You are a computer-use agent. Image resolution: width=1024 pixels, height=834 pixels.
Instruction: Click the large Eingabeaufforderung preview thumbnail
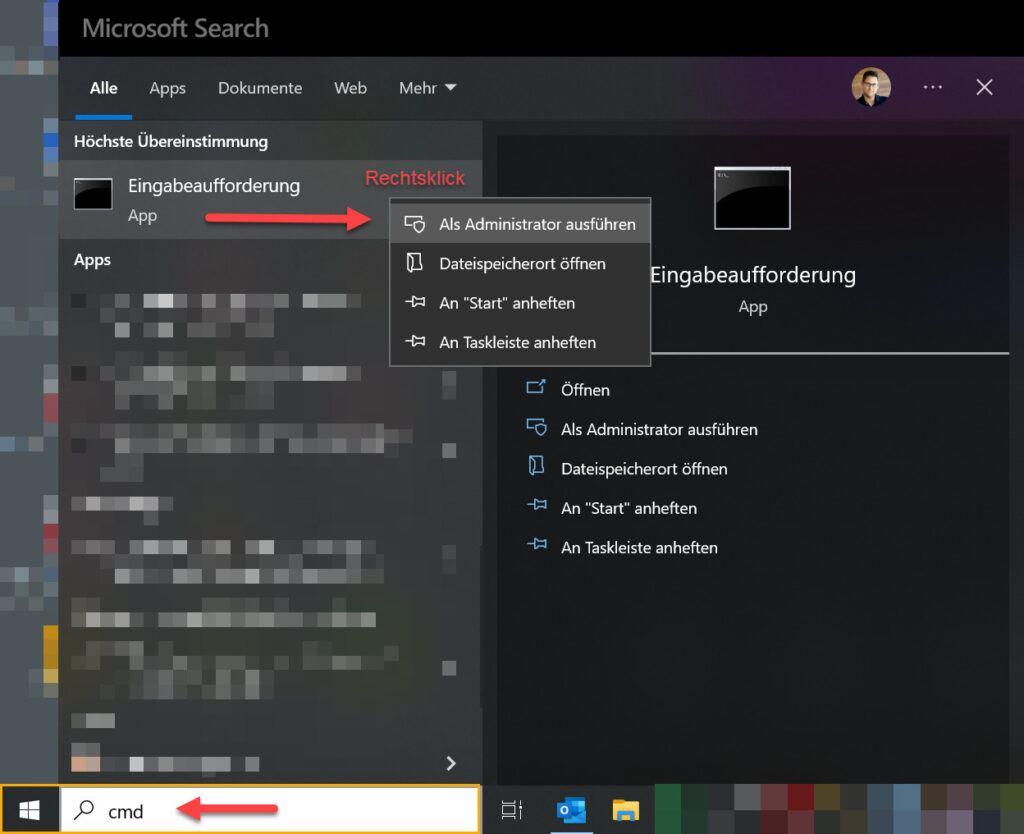pos(752,198)
